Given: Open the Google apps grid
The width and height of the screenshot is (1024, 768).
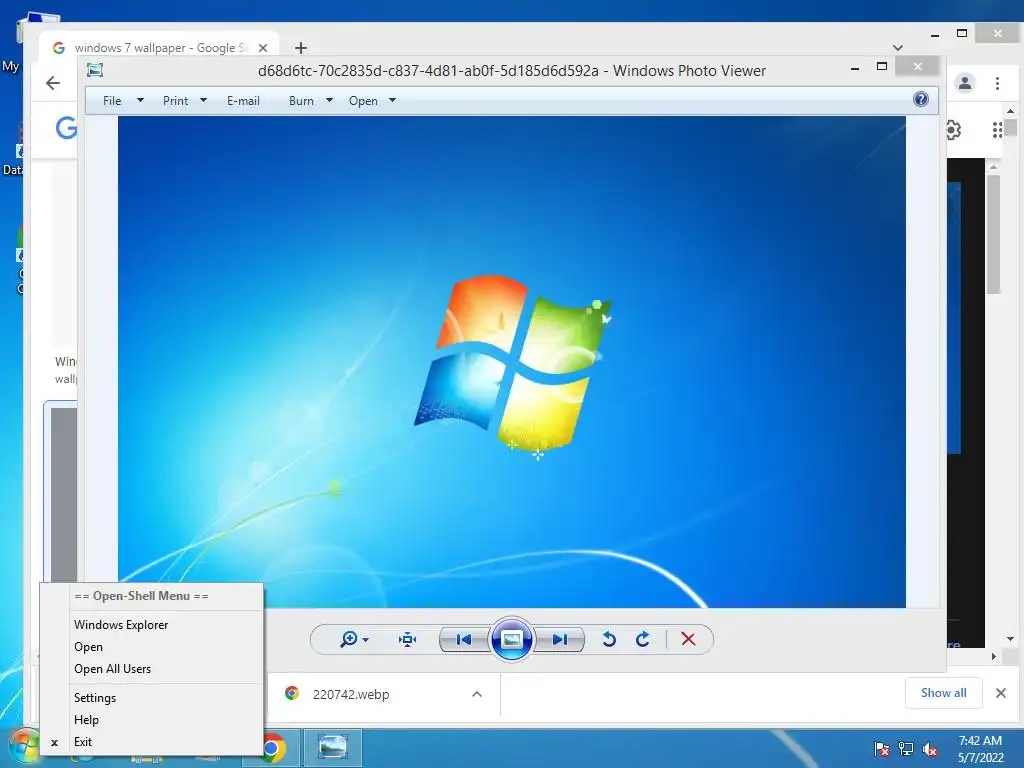Looking at the screenshot, I should 997,130.
